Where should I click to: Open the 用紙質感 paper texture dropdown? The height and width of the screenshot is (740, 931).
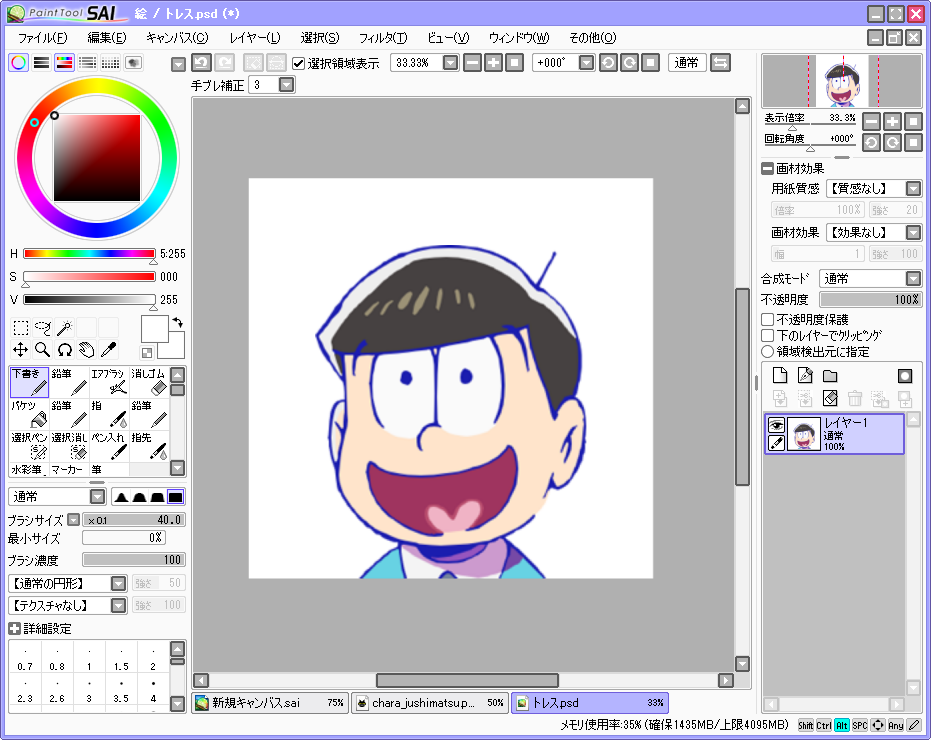[913, 189]
